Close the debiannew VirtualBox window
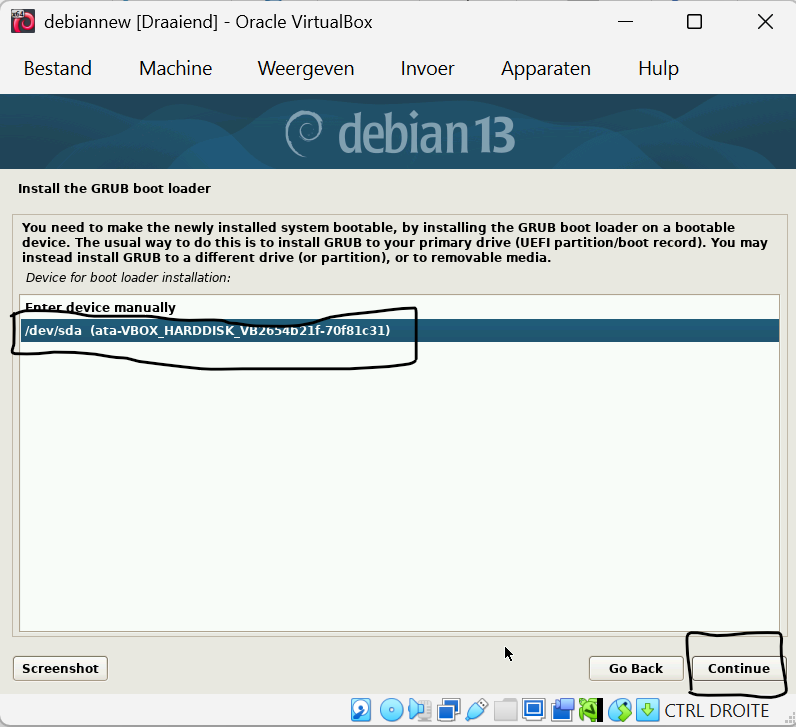The width and height of the screenshot is (796, 727). coord(765,22)
